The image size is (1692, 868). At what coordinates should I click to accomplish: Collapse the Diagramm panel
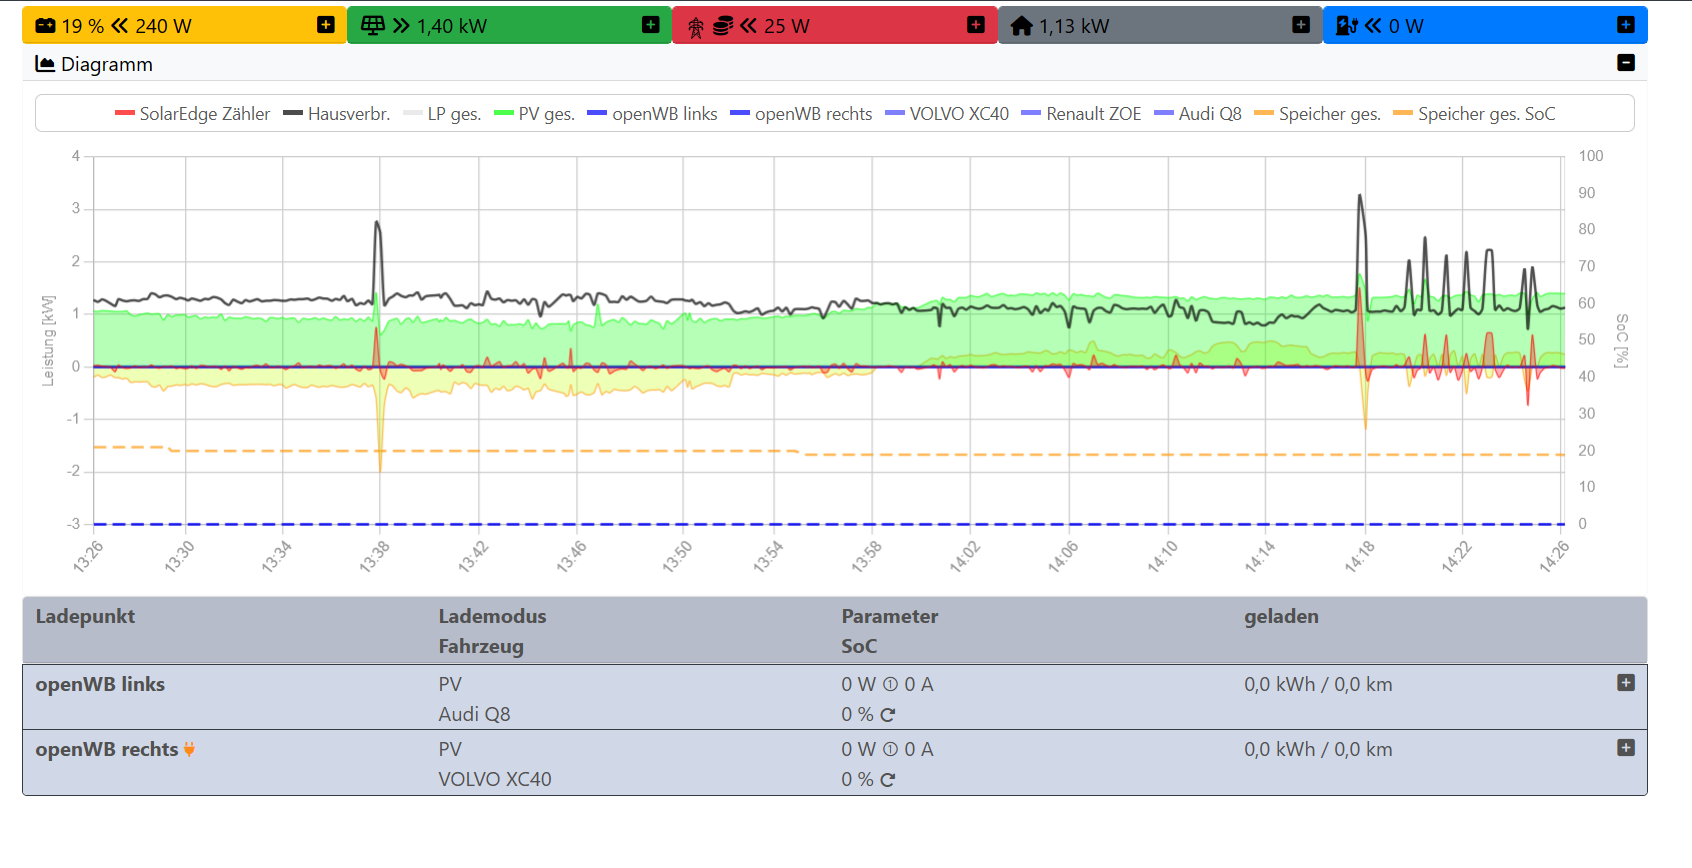pyautogui.click(x=1626, y=63)
